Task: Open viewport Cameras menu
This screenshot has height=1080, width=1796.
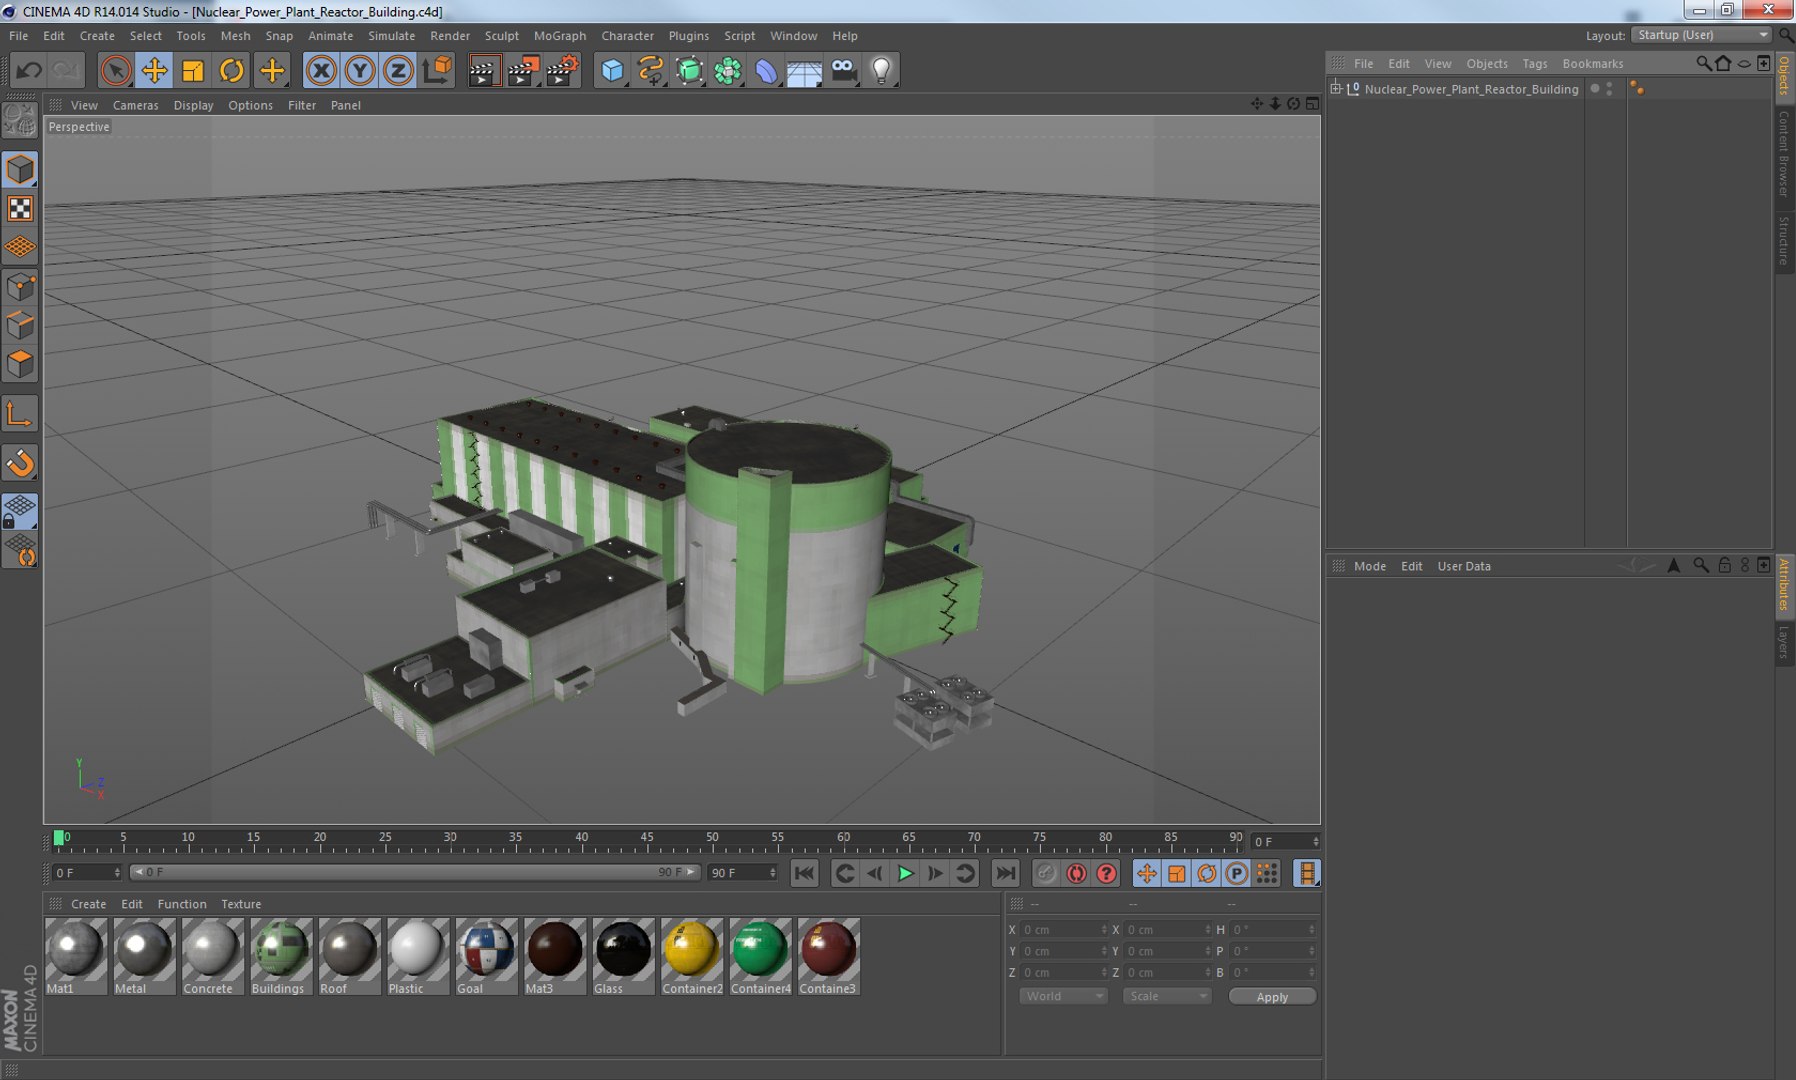Action: click(x=136, y=105)
